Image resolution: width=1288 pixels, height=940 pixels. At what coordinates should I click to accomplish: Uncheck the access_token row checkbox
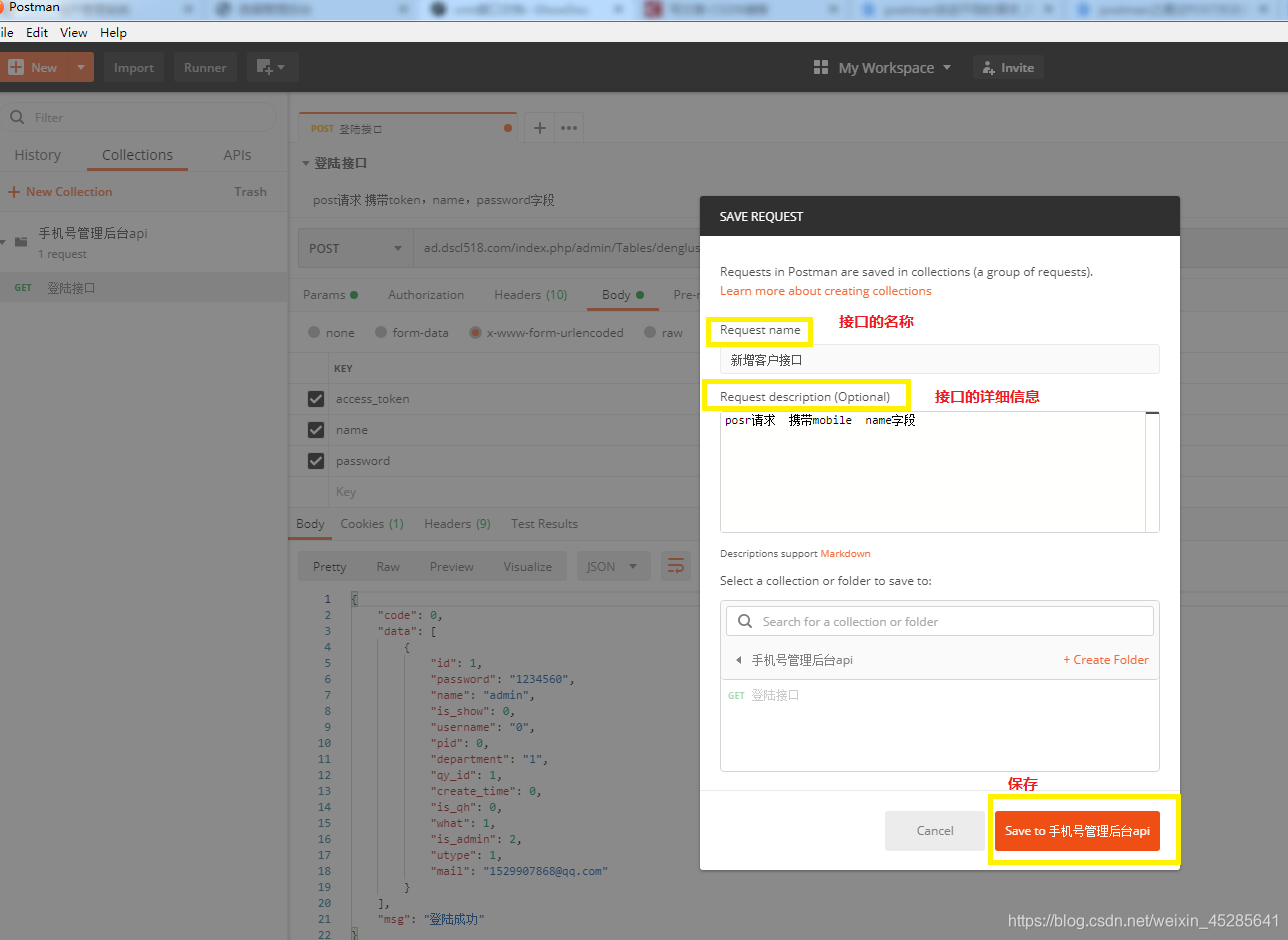tap(316, 399)
